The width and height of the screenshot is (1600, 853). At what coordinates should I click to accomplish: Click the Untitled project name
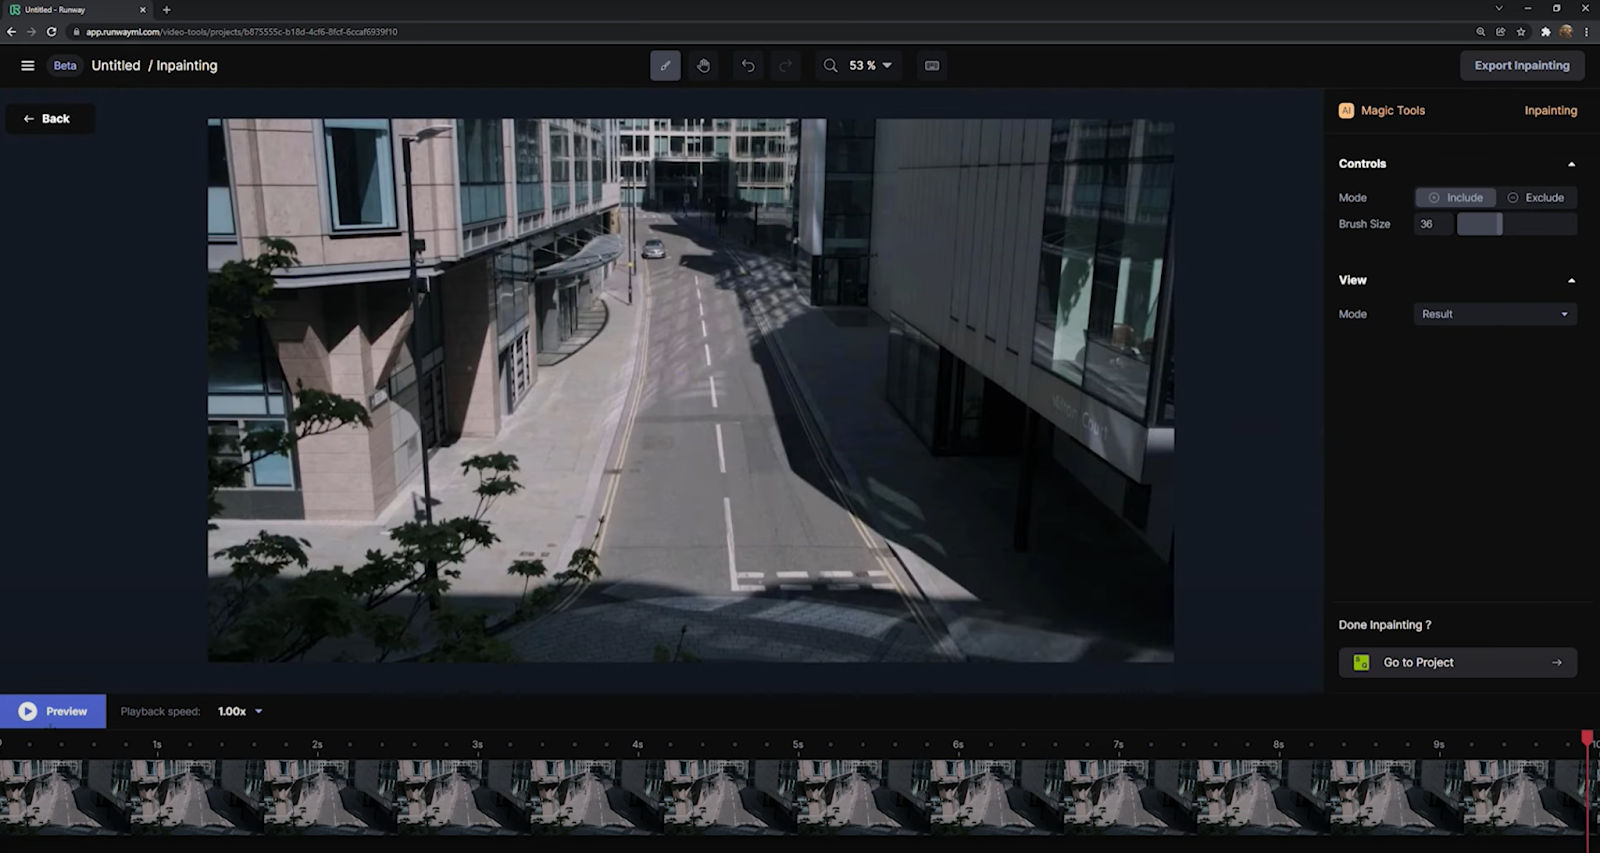coord(116,66)
